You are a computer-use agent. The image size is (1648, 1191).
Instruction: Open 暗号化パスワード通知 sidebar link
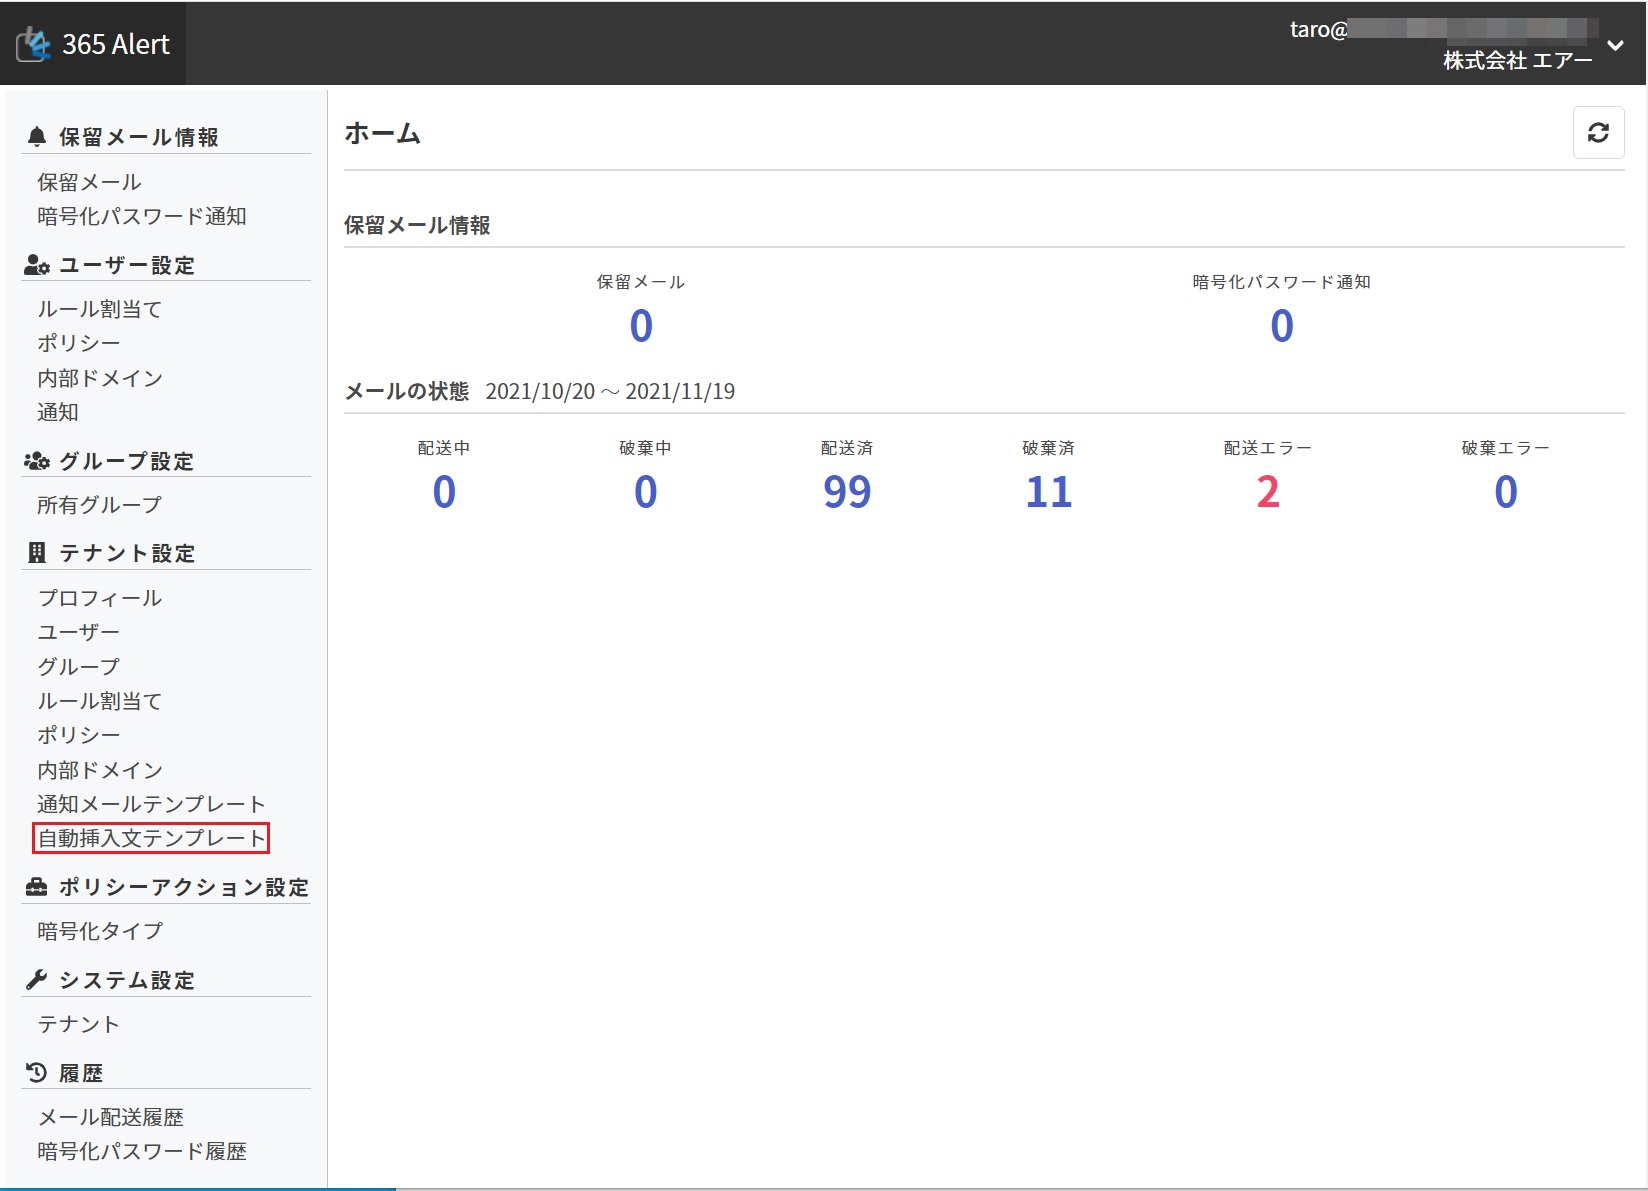tap(141, 216)
